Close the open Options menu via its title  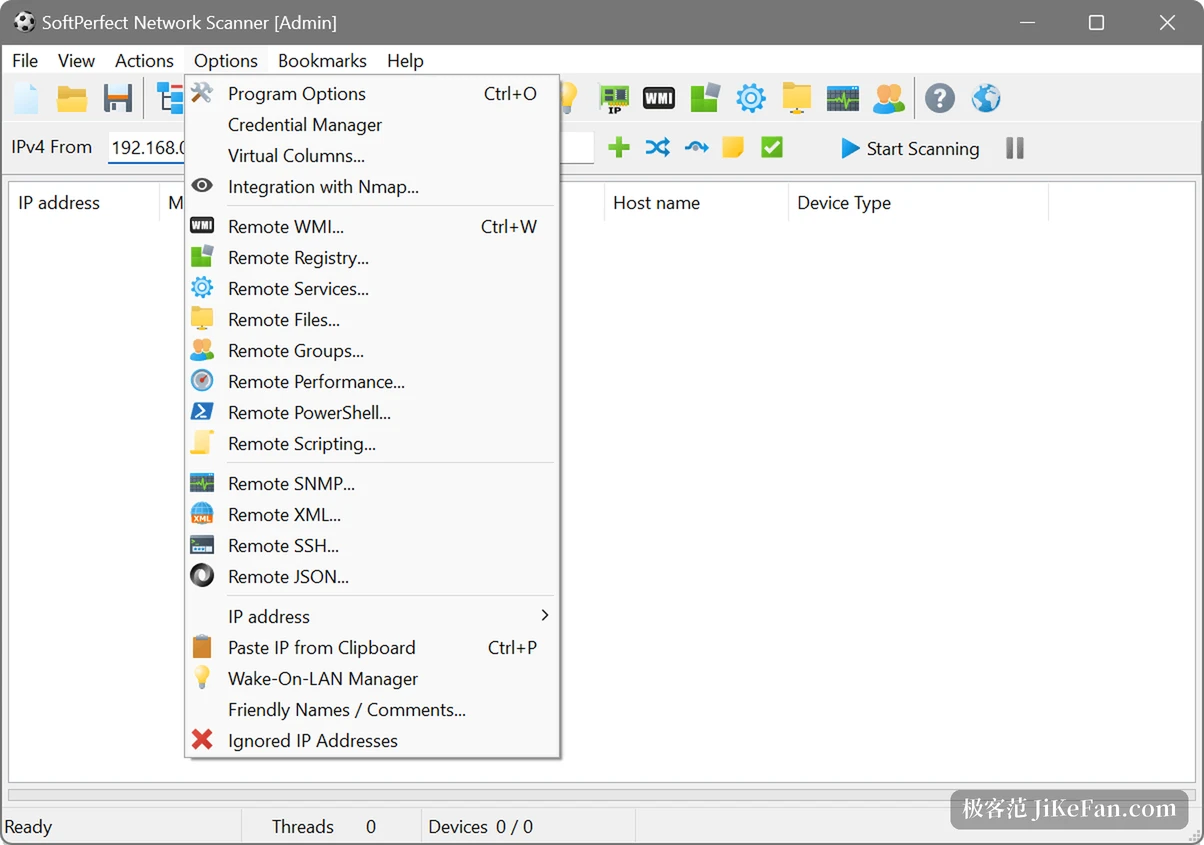[x=226, y=61]
